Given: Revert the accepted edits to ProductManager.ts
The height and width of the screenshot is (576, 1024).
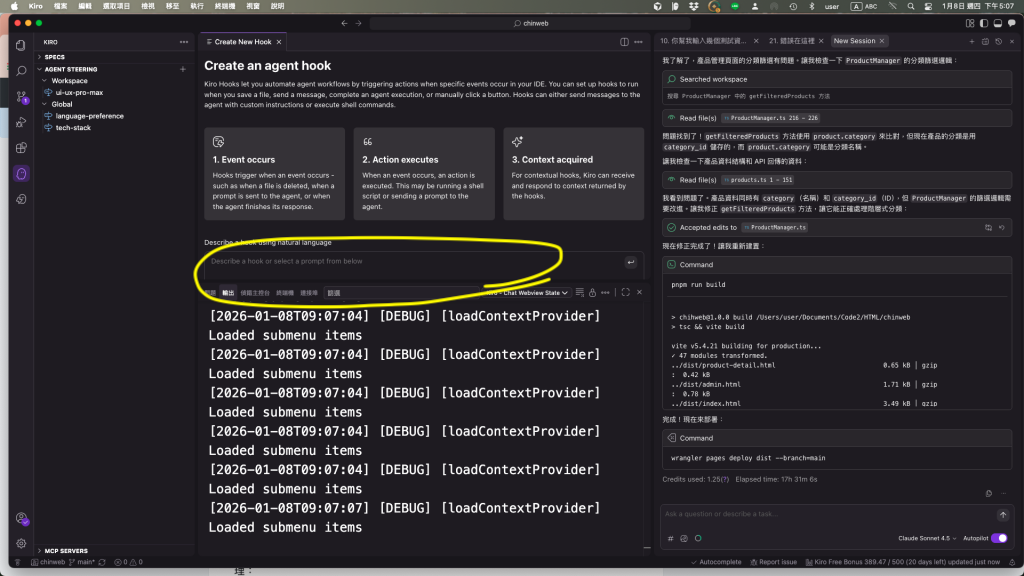Looking at the screenshot, I should click(1002, 227).
